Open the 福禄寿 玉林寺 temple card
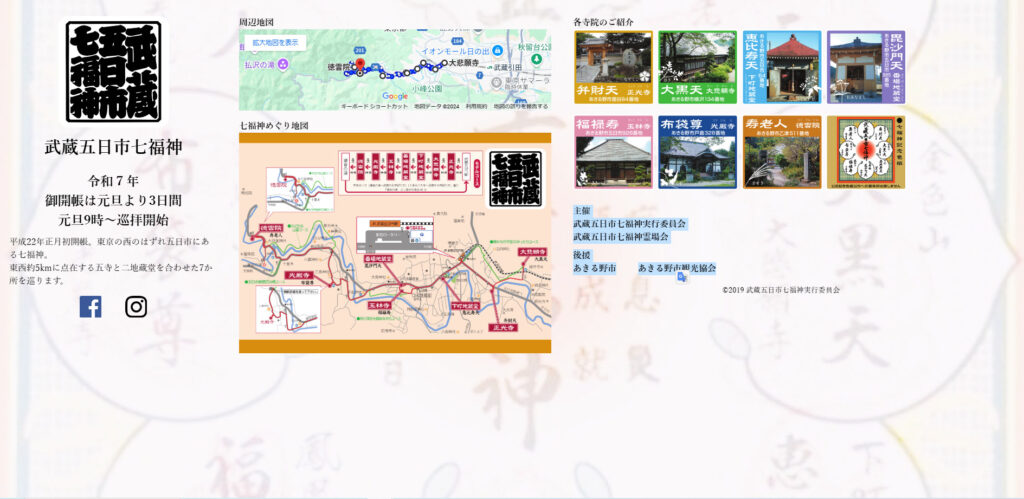This screenshot has width=1024, height=499. [x=613, y=152]
